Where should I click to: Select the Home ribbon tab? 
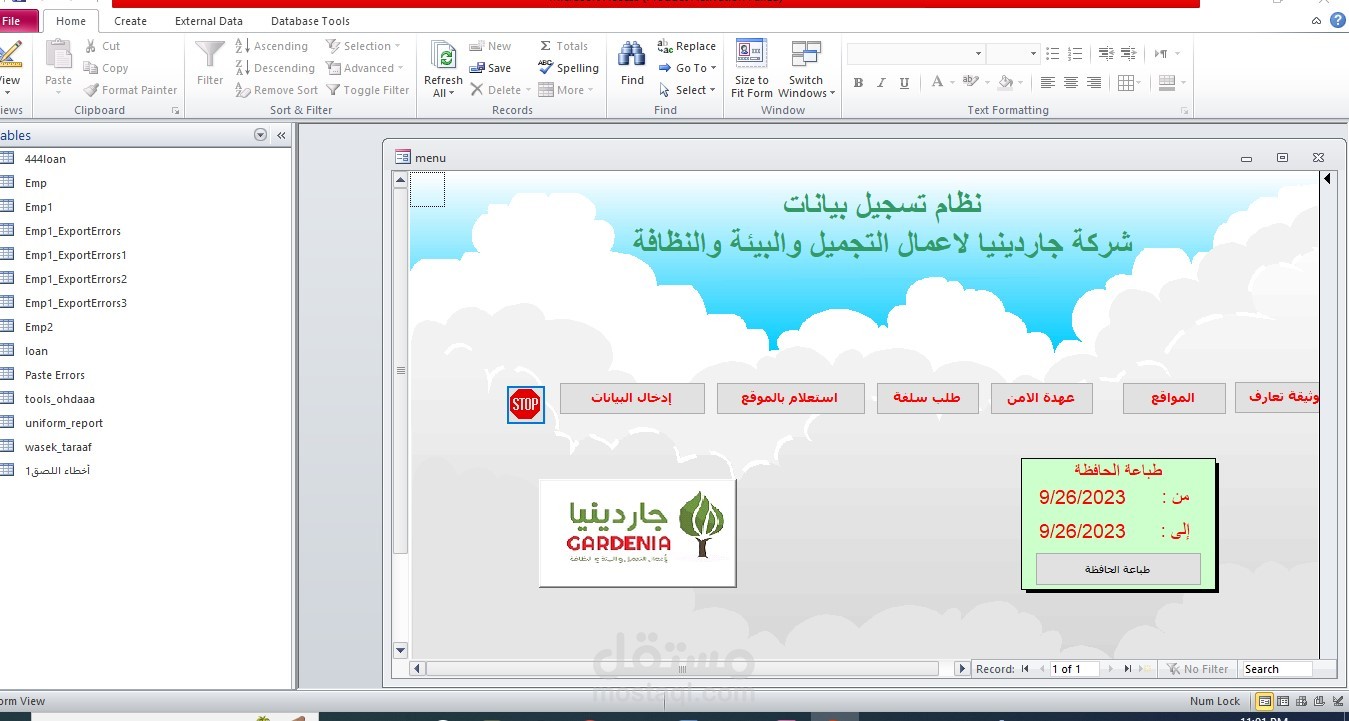[71, 21]
